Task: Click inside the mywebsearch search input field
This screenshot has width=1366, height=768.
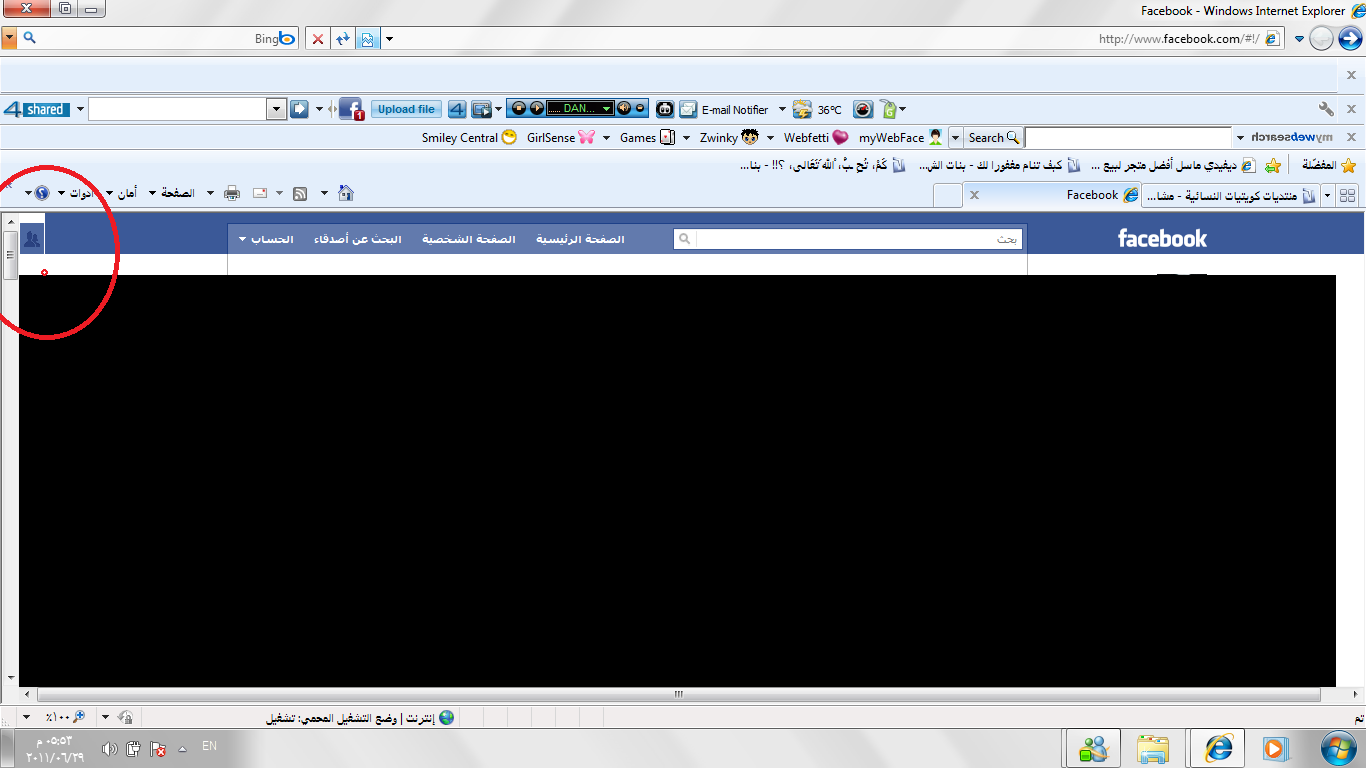Action: (1128, 137)
